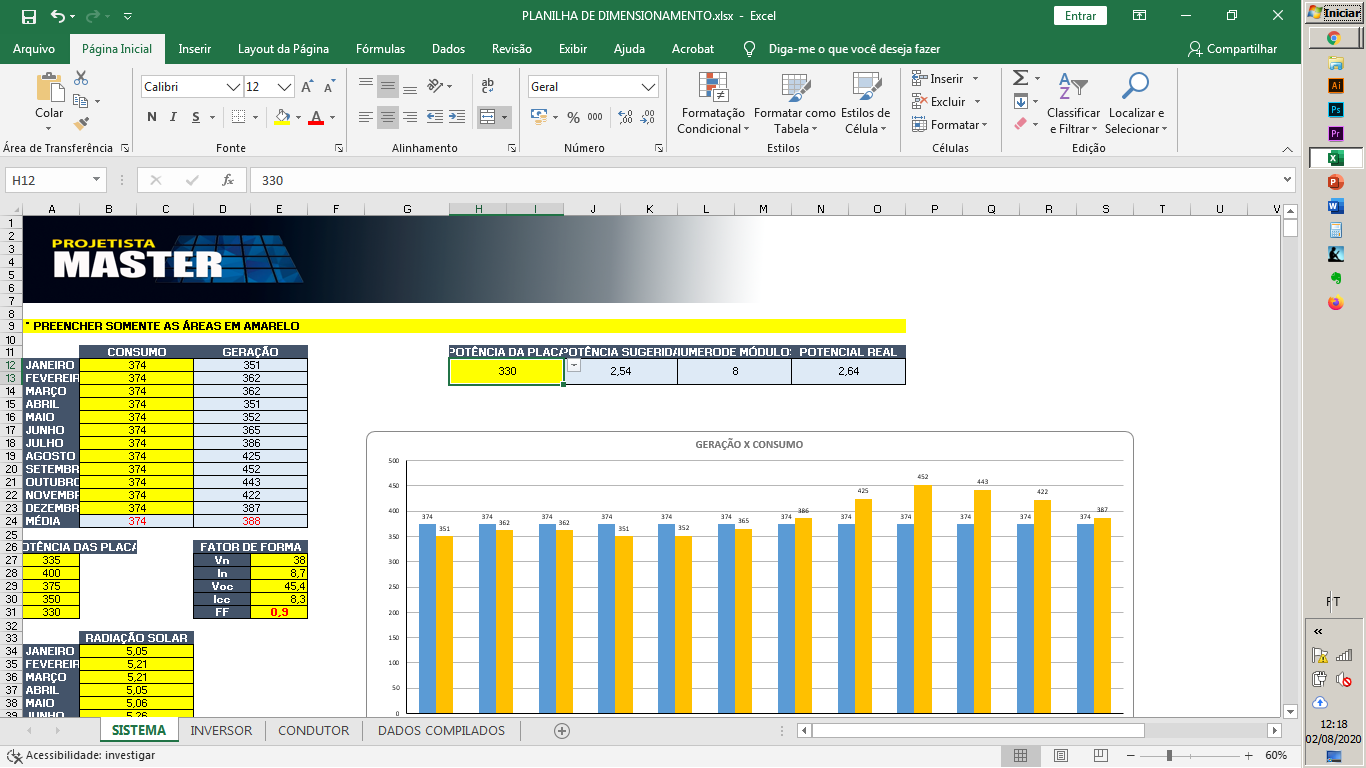Open the Name Box dropdown arrow
Viewport: 1366px width, 768px height.
[97, 180]
